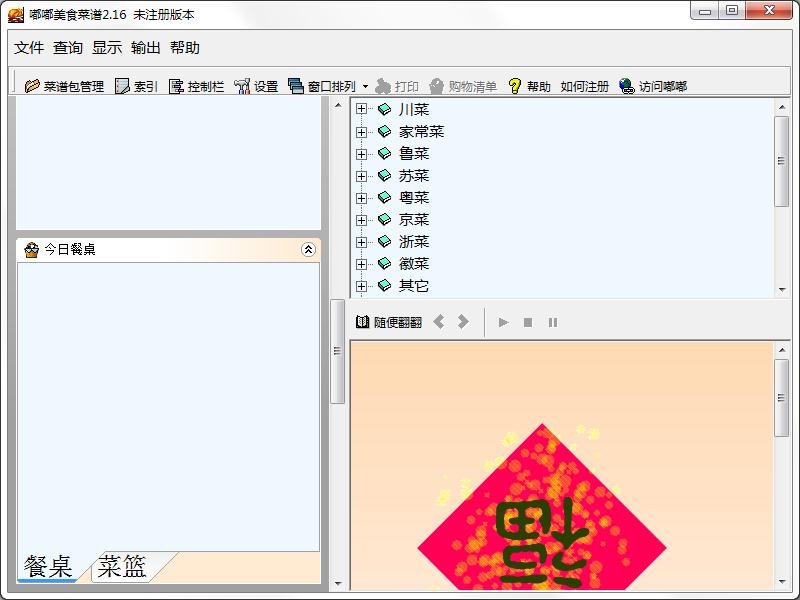800x600 pixels.
Task: Switch to the 菜篮 tab
Action: pyautogui.click(x=123, y=567)
